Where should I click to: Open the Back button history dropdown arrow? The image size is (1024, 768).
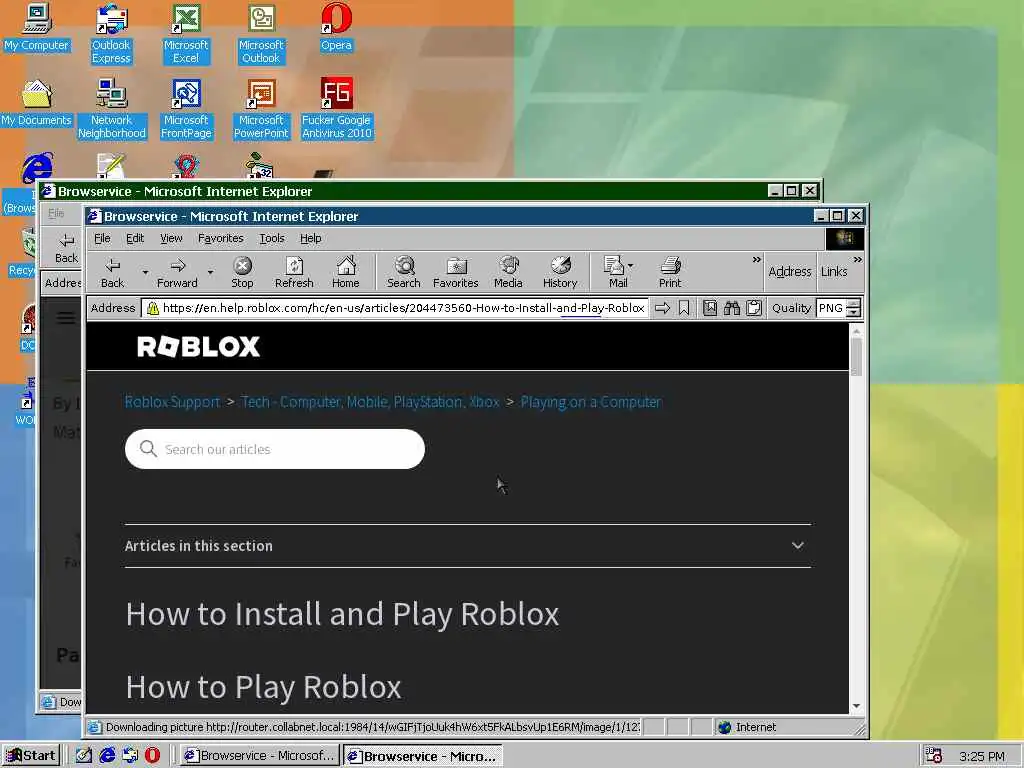(x=145, y=272)
